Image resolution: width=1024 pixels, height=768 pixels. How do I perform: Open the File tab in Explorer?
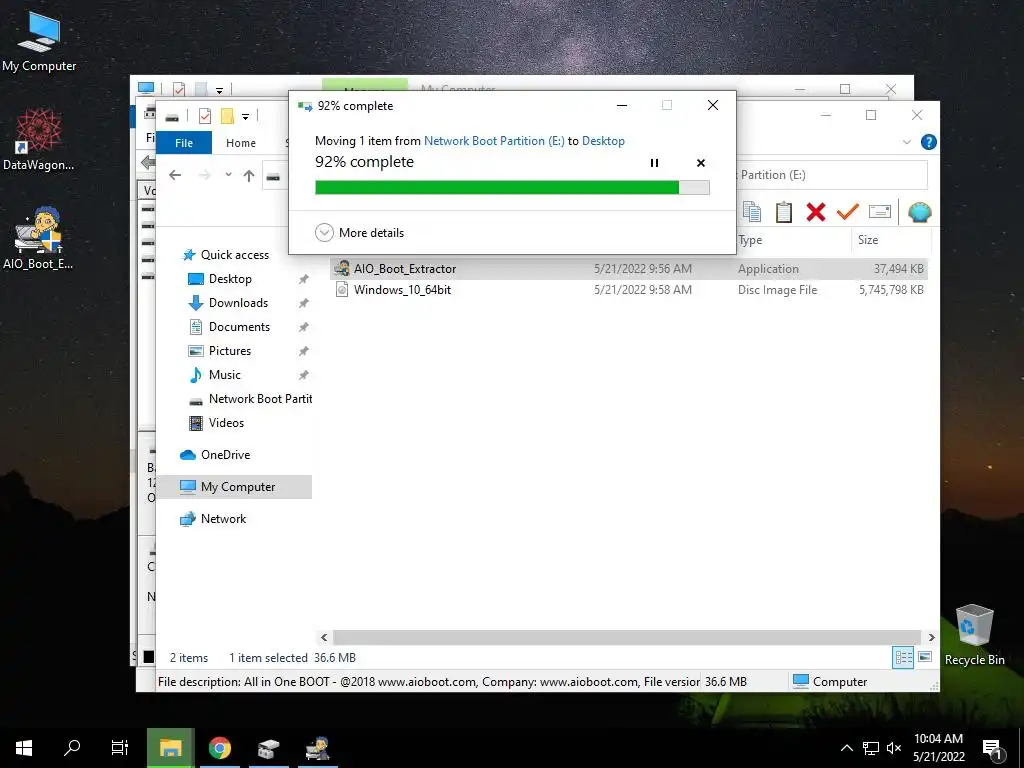(184, 142)
